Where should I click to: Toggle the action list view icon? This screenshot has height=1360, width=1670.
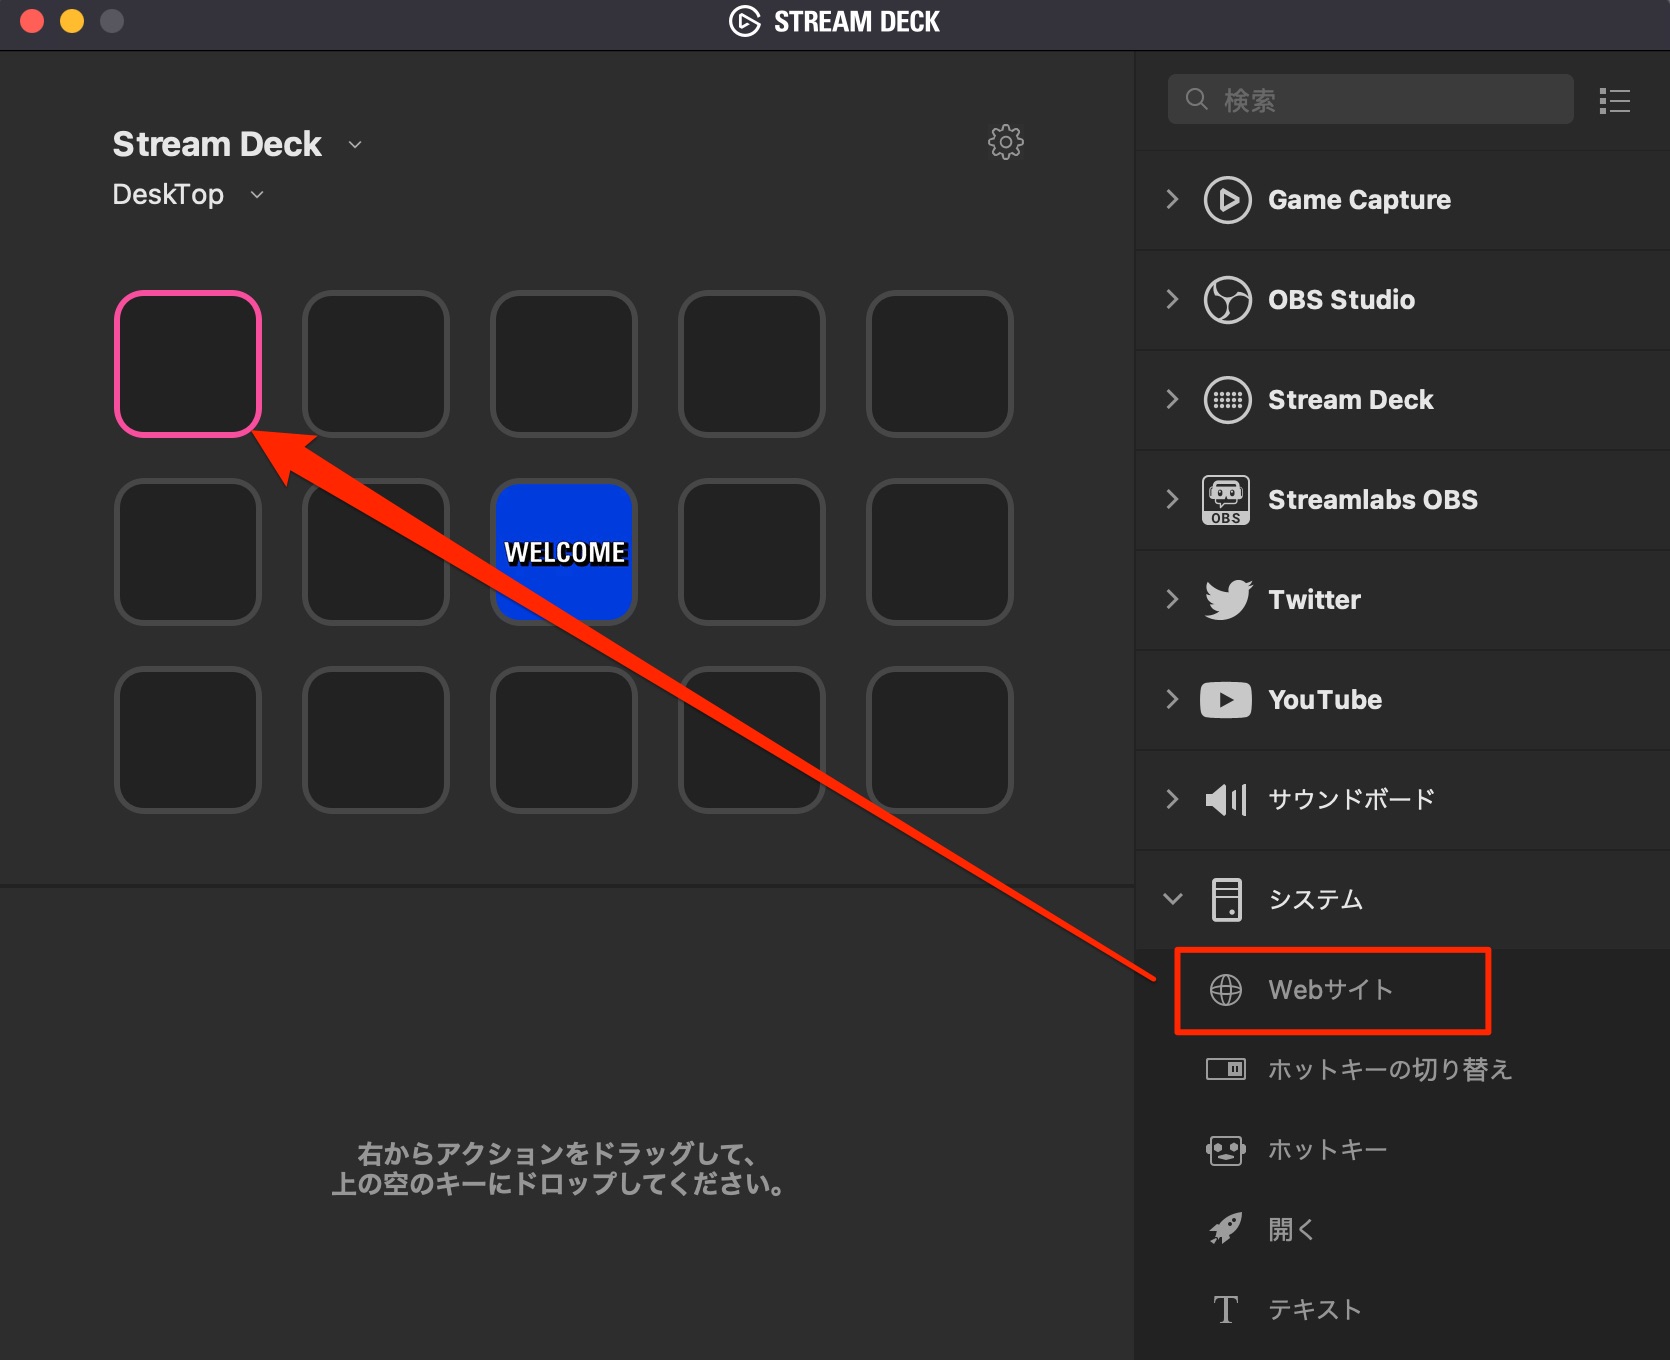(1615, 101)
